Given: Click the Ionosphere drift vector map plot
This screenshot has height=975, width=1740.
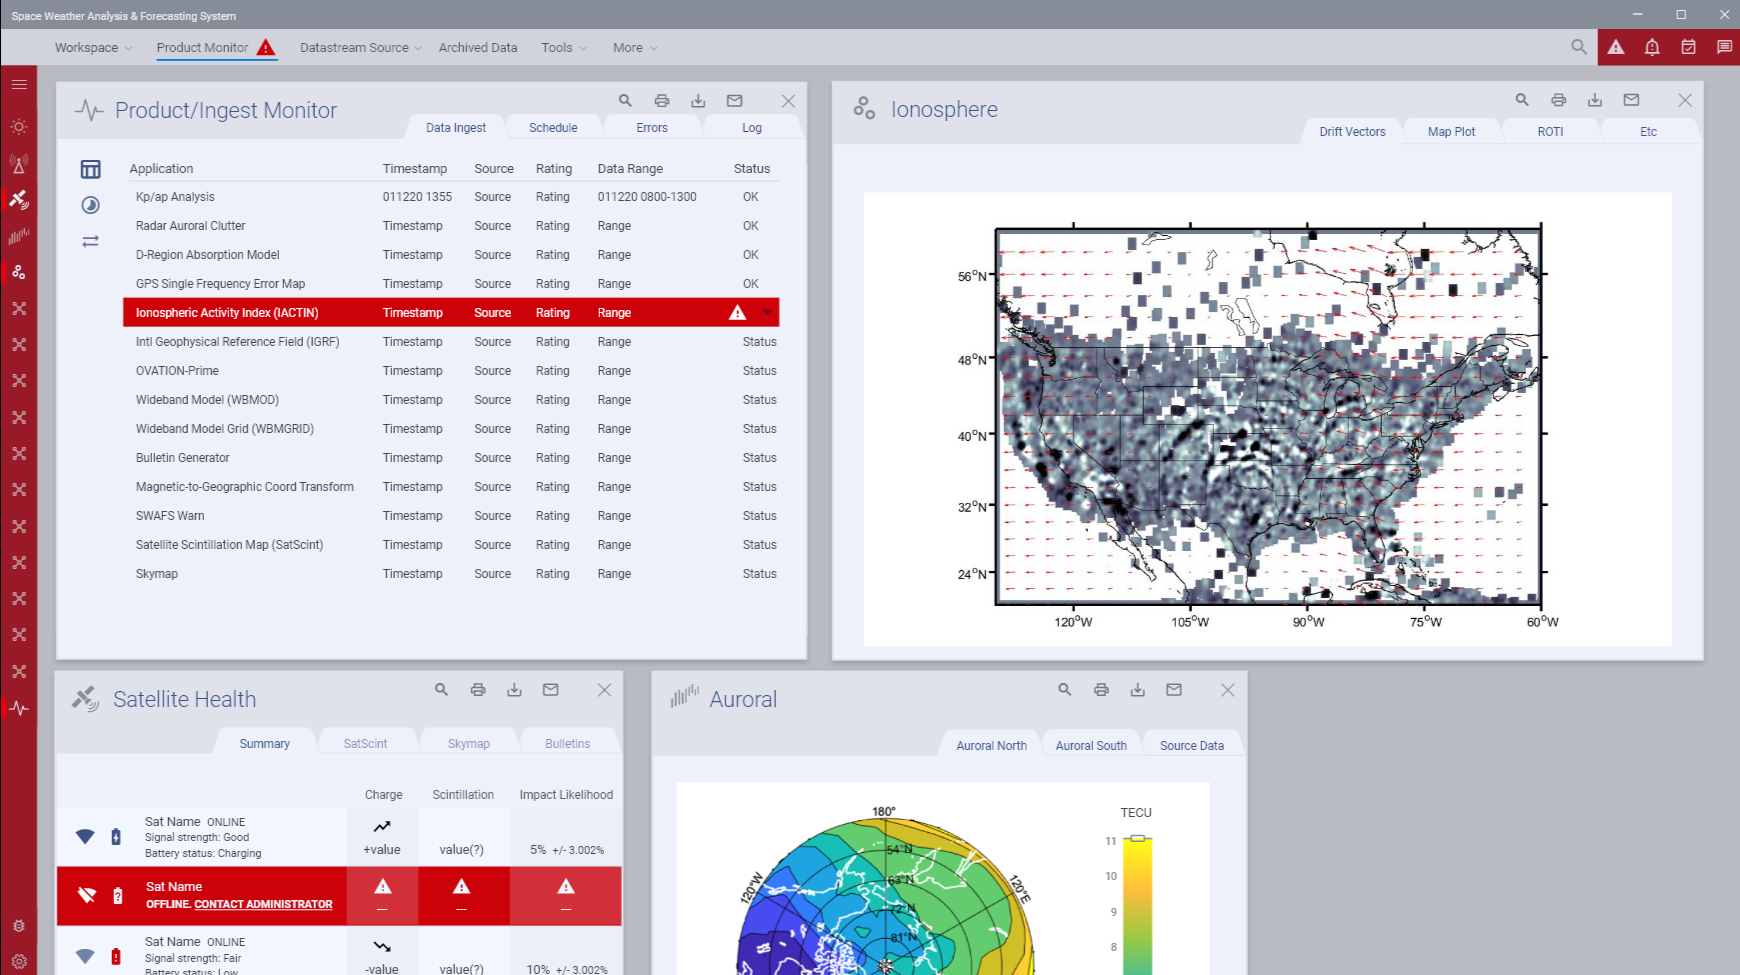Looking at the screenshot, I should [x=1268, y=418].
